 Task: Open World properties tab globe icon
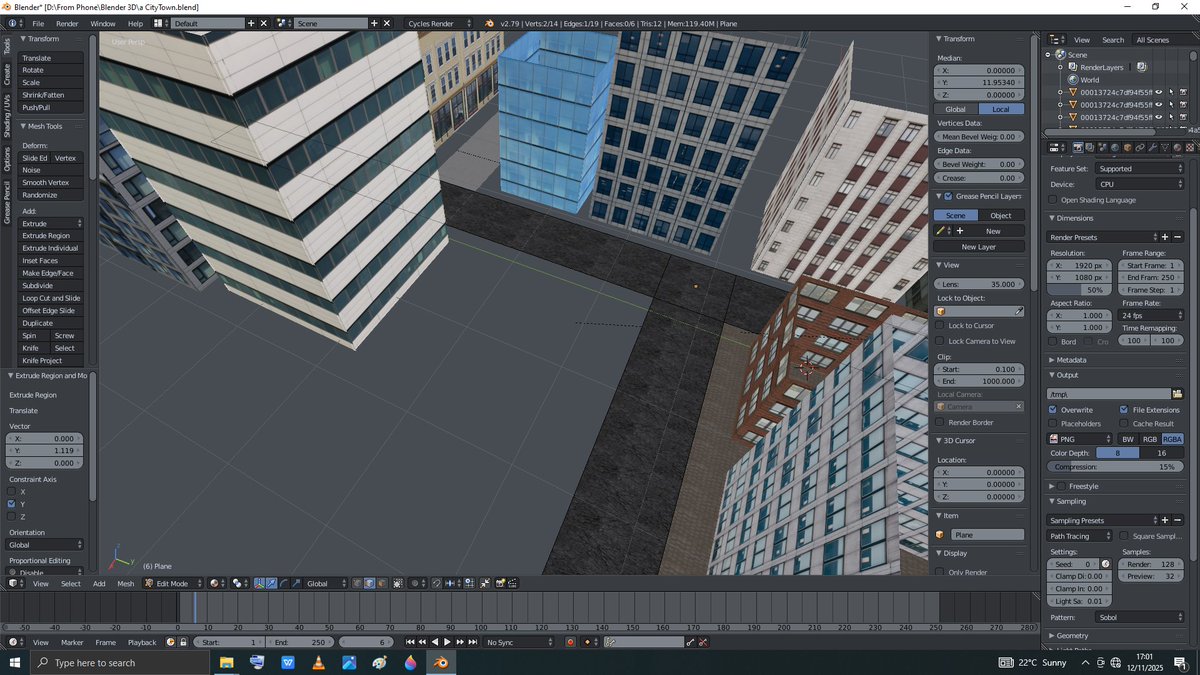click(x=1115, y=148)
